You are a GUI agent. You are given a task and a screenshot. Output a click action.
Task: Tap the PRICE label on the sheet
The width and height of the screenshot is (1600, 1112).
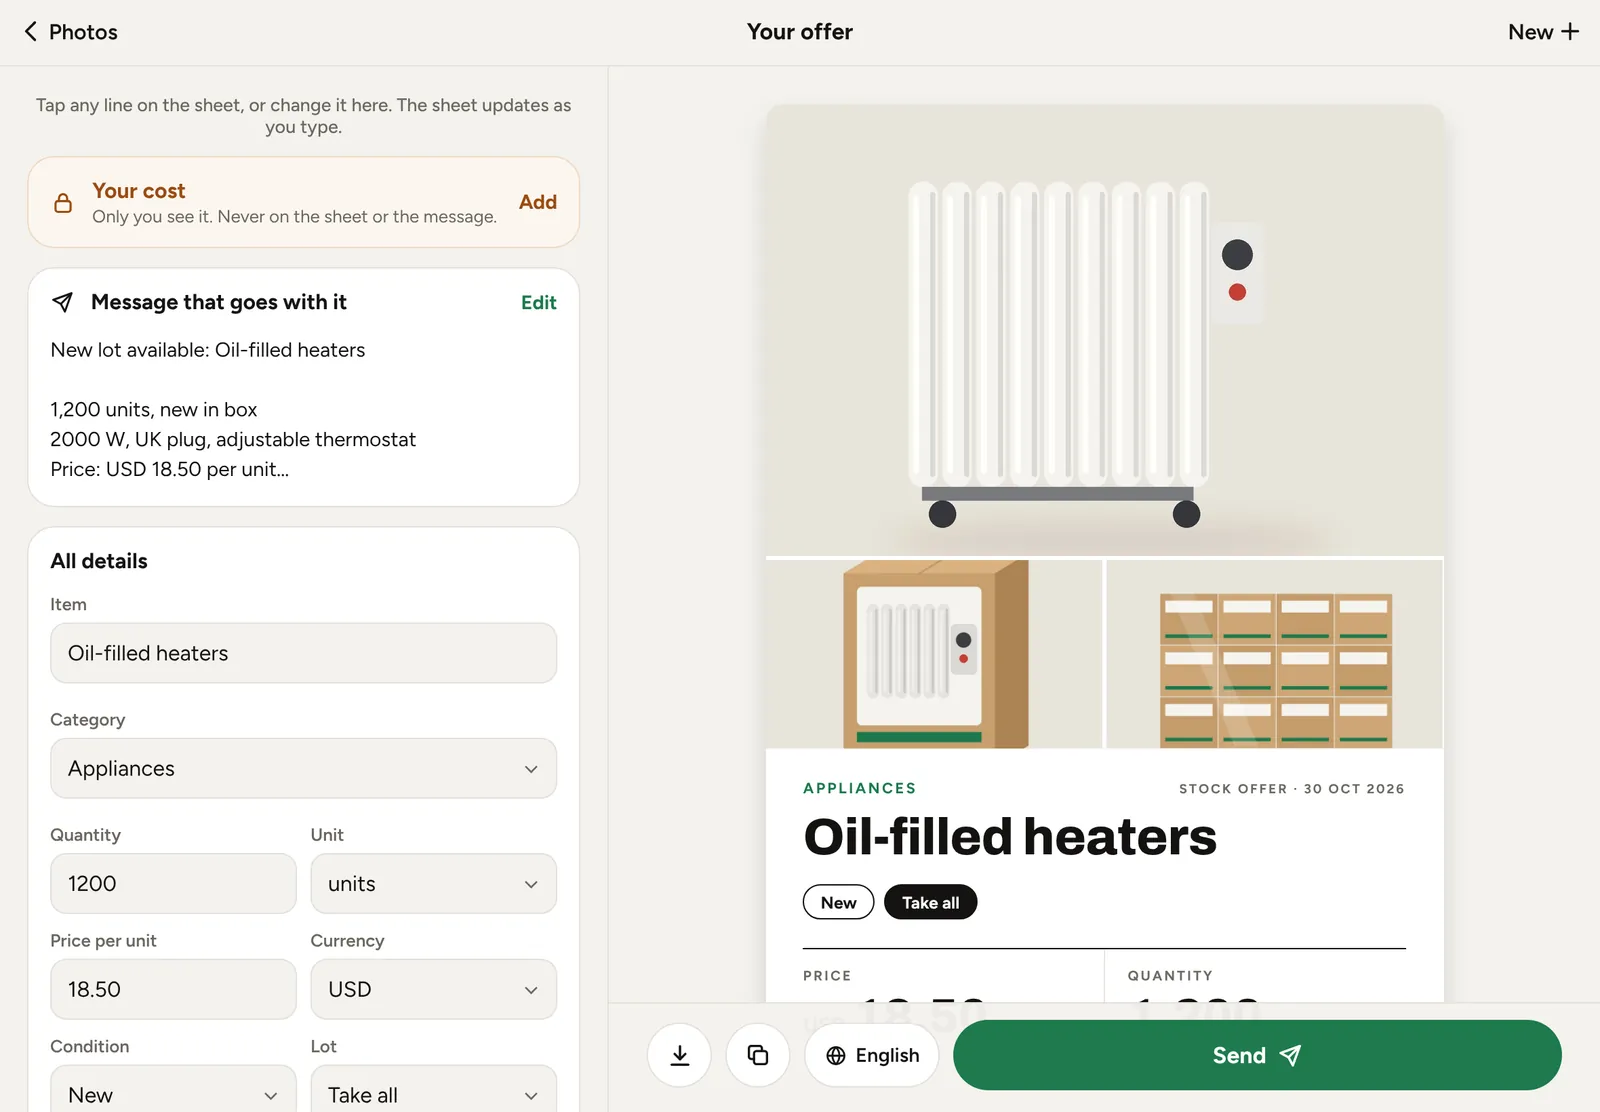[x=827, y=976]
